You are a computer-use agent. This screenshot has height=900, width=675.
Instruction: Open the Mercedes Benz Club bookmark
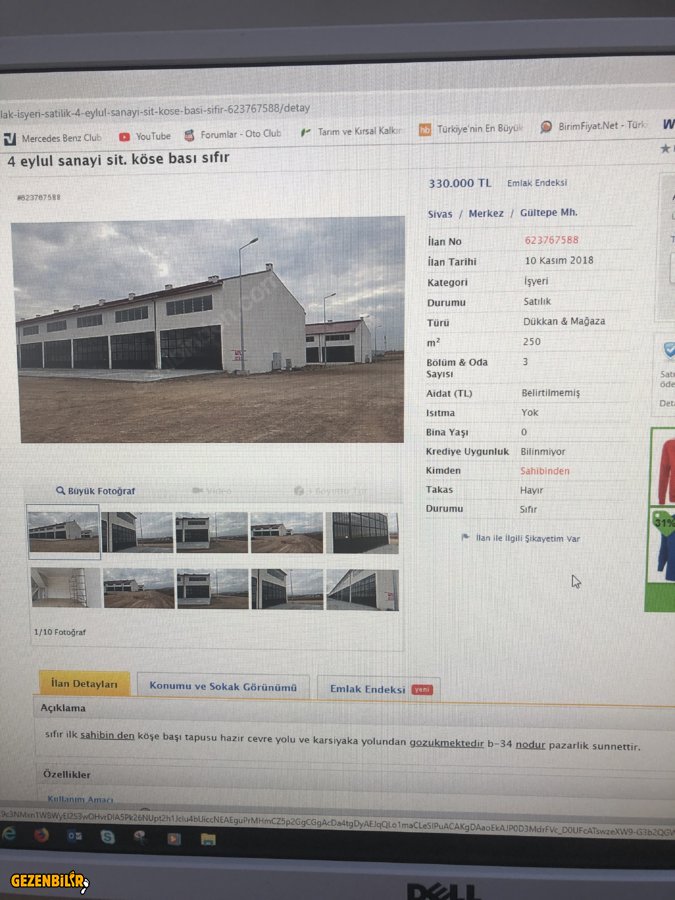click(x=53, y=138)
